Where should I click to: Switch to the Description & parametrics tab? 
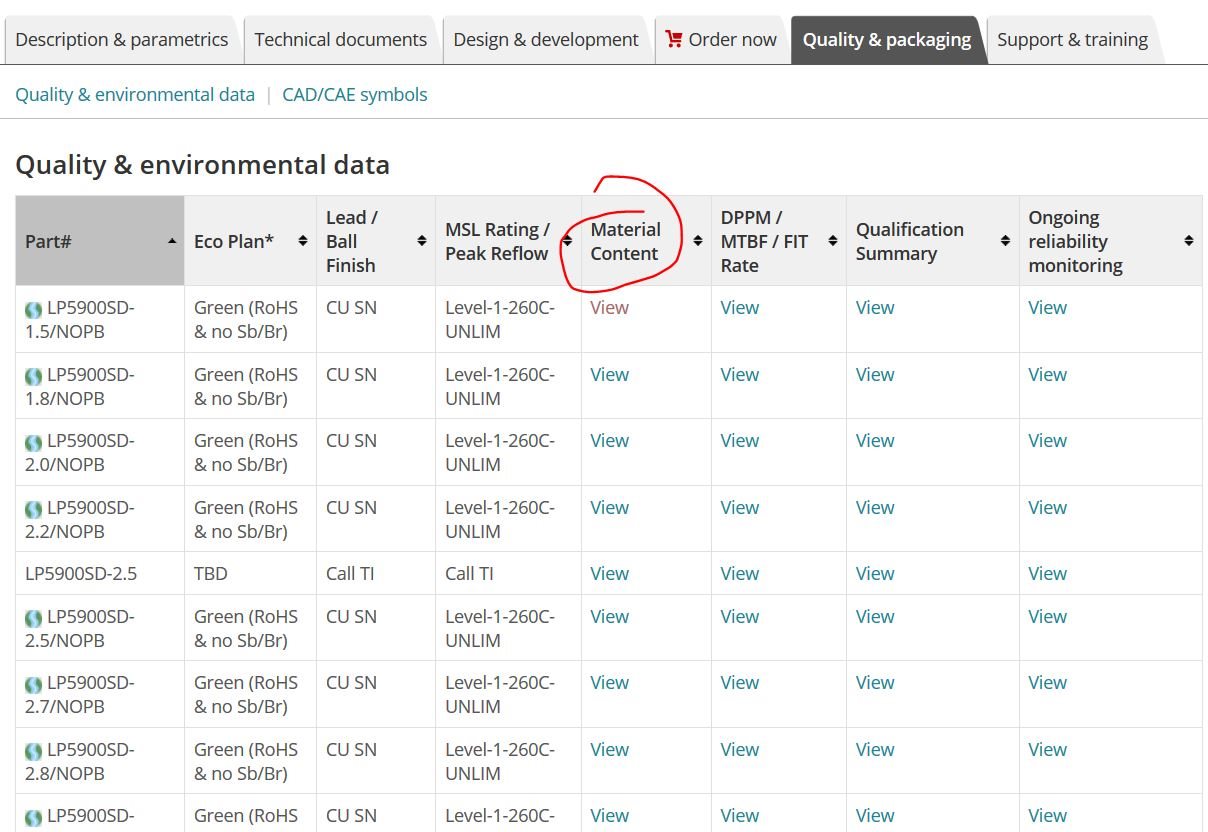(x=122, y=40)
